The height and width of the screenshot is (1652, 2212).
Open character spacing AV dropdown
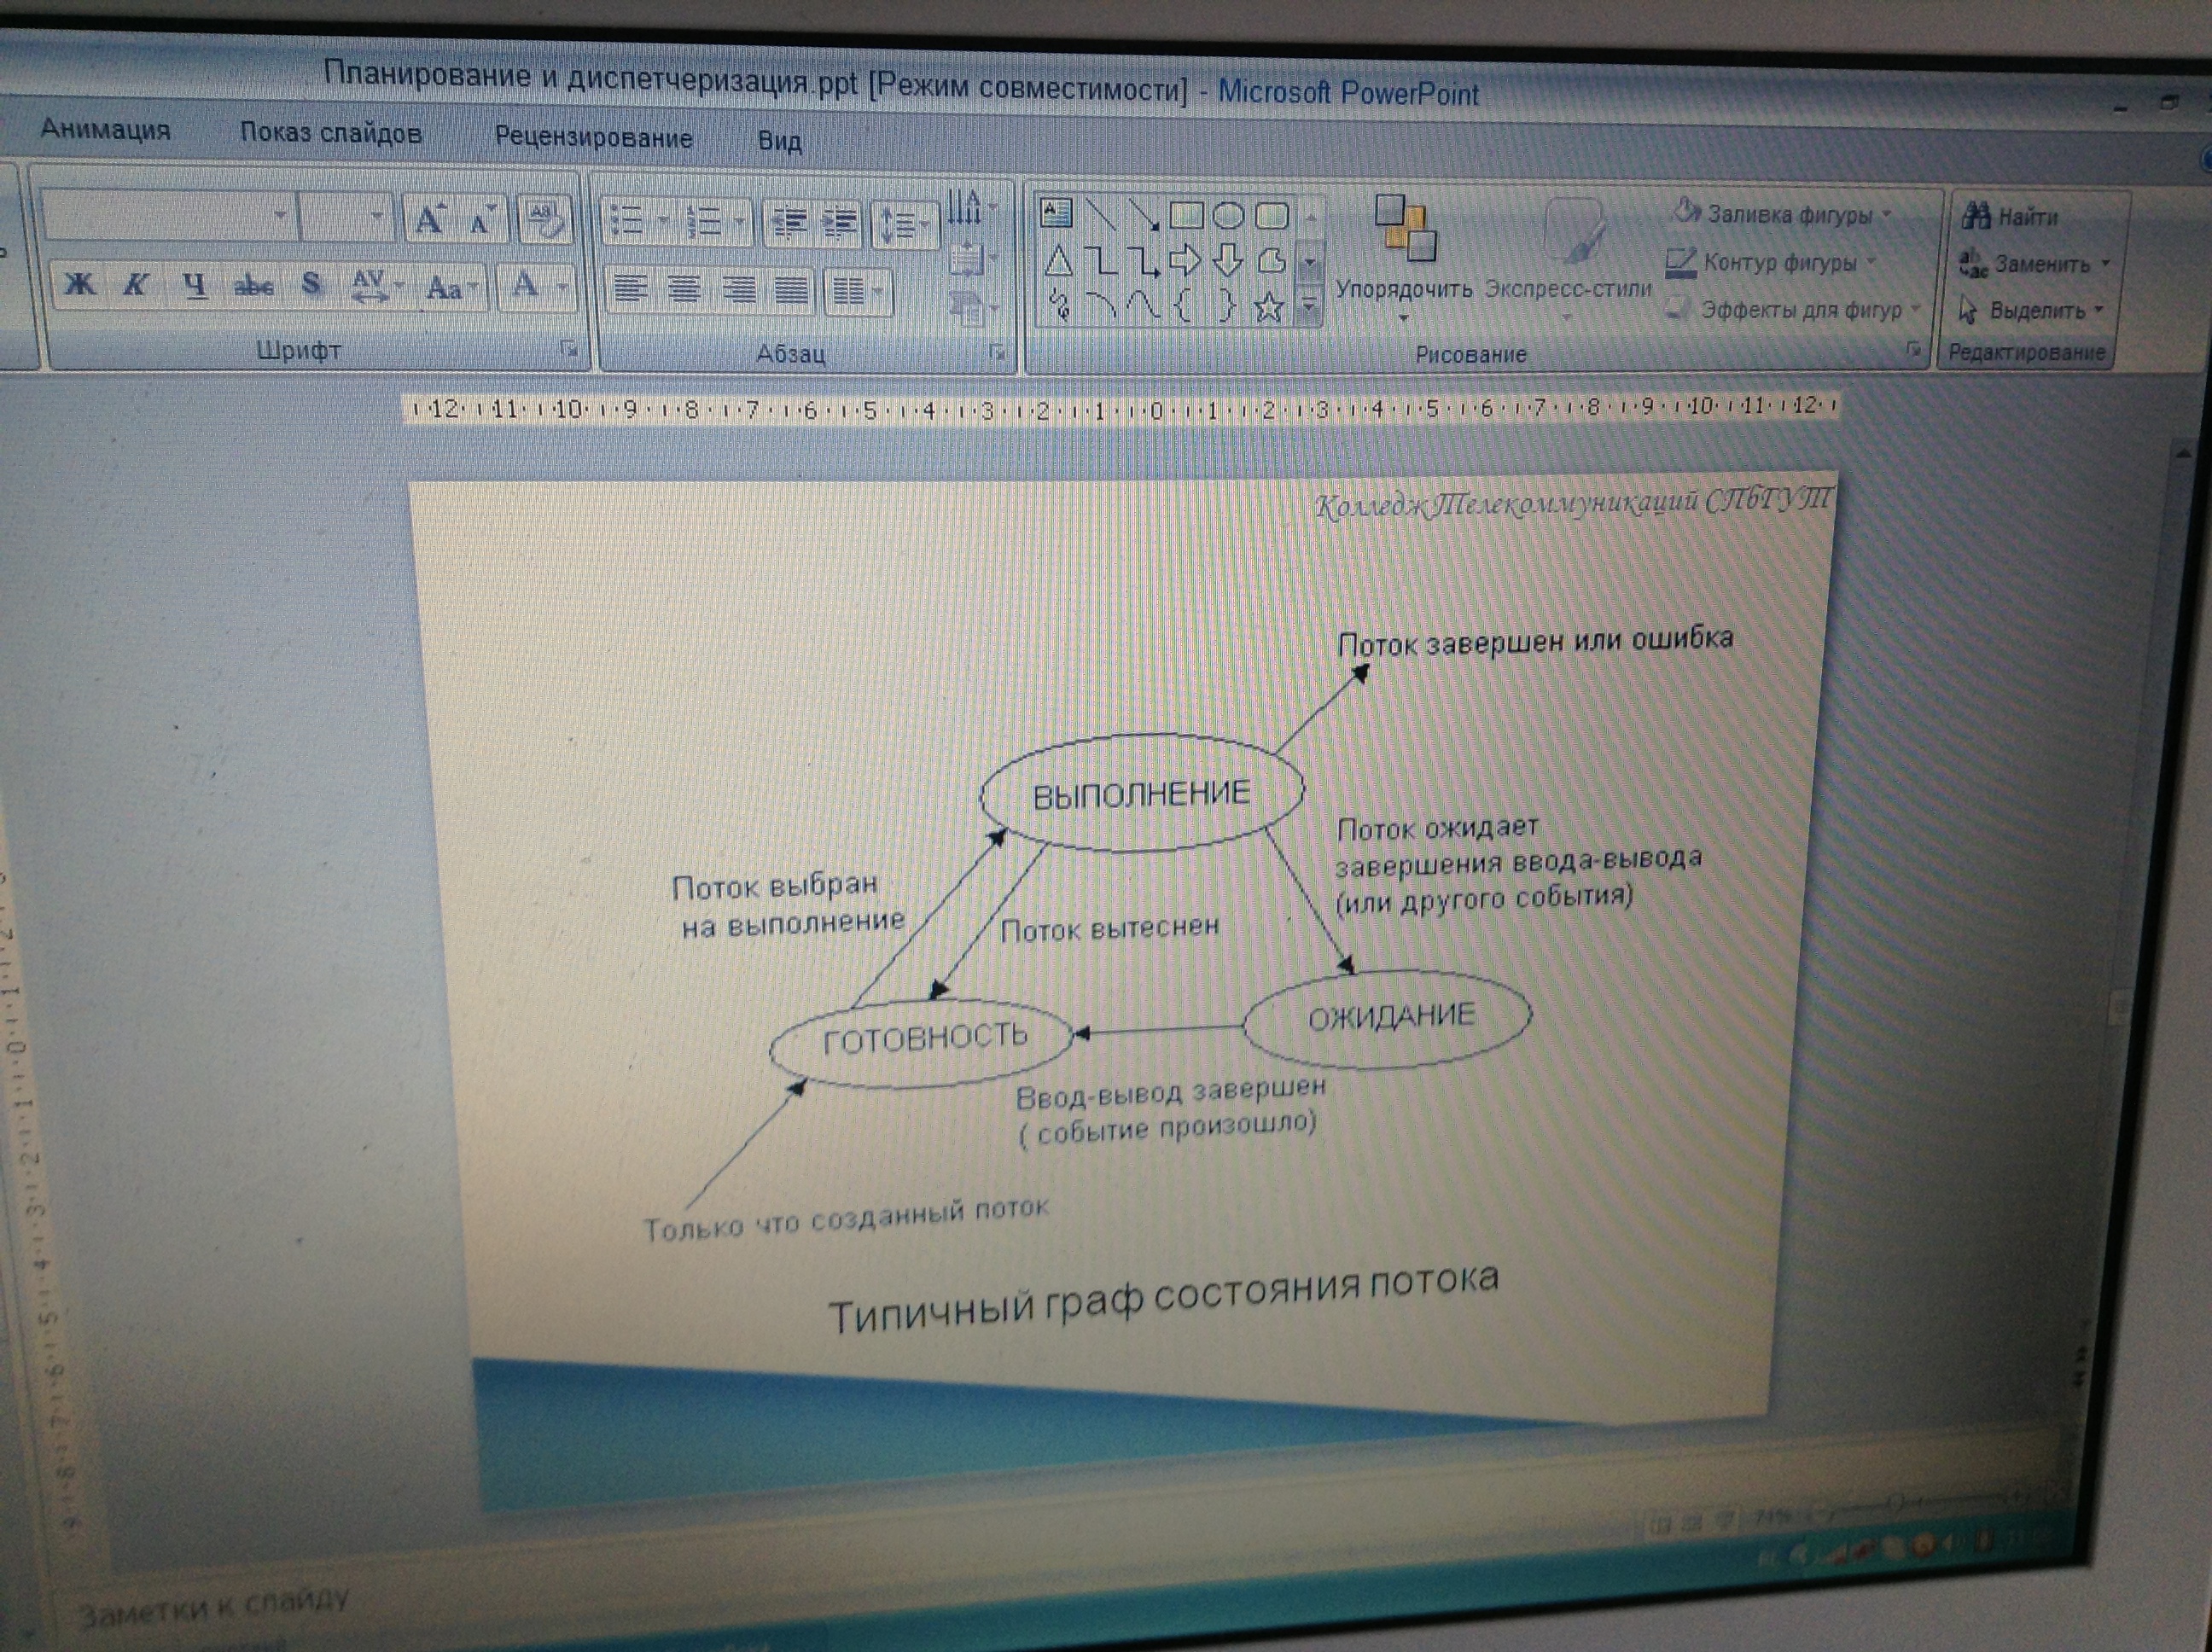[x=377, y=287]
